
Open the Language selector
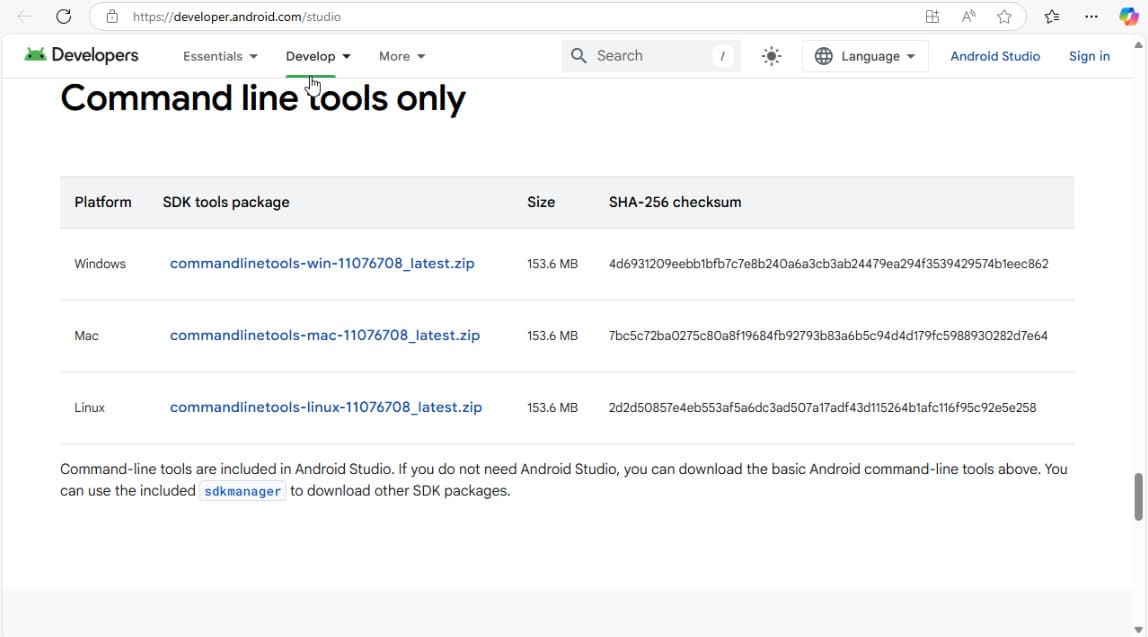pyautogui.click(x=866, y=56)
